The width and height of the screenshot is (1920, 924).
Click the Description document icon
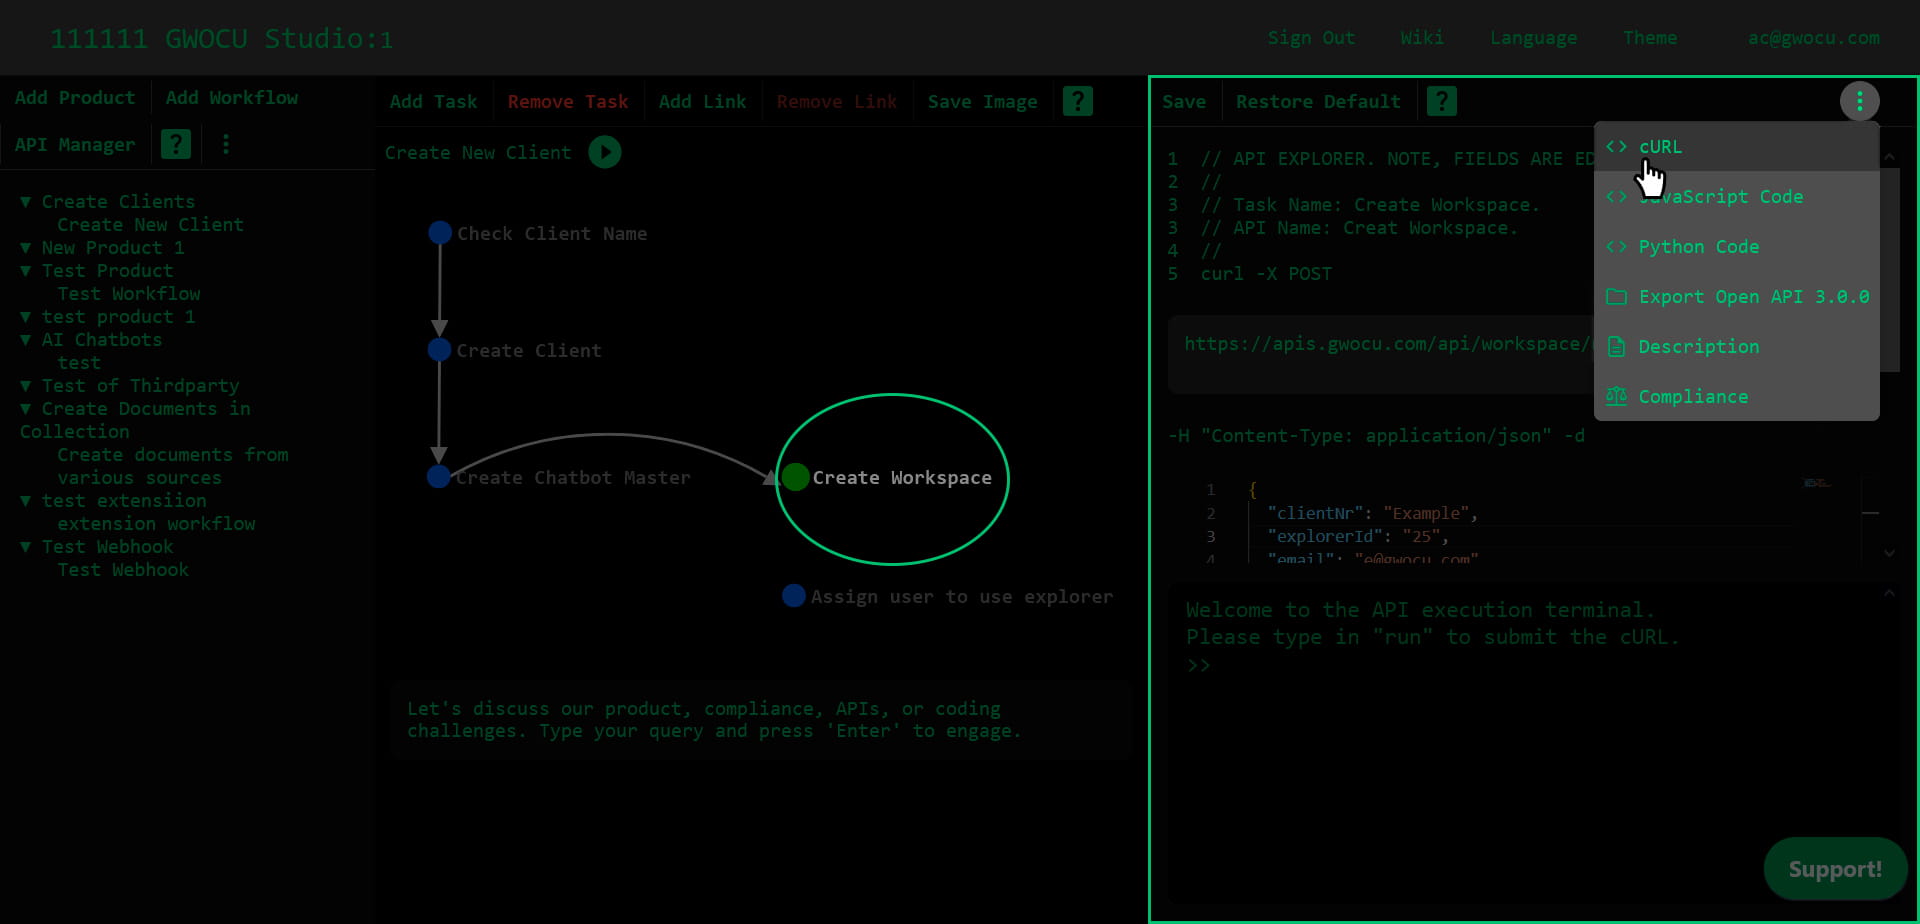tap(1616, 346)
